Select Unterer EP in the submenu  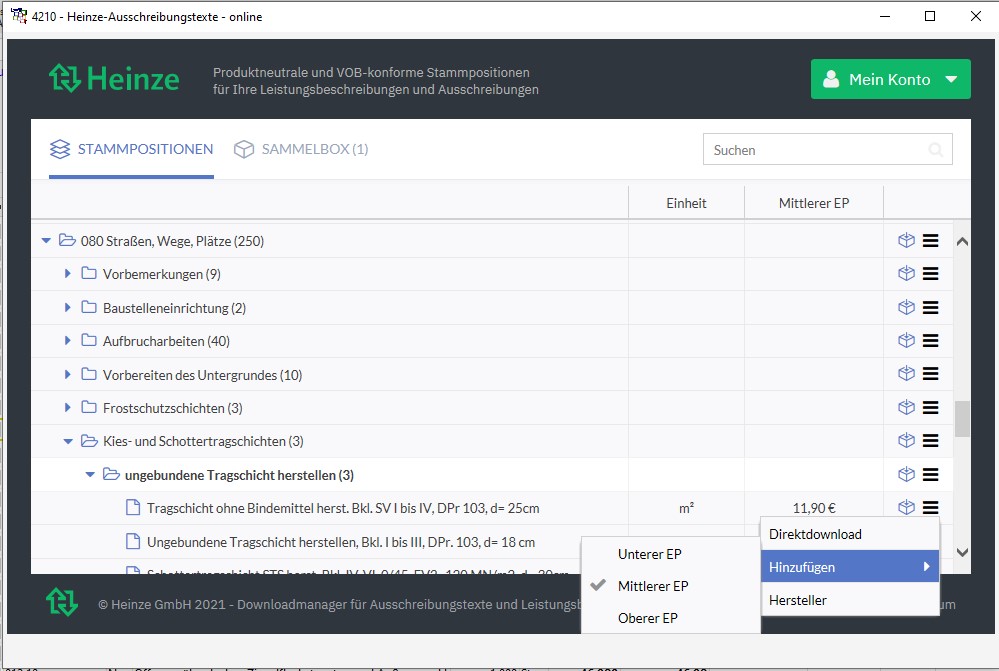(671, 554)
